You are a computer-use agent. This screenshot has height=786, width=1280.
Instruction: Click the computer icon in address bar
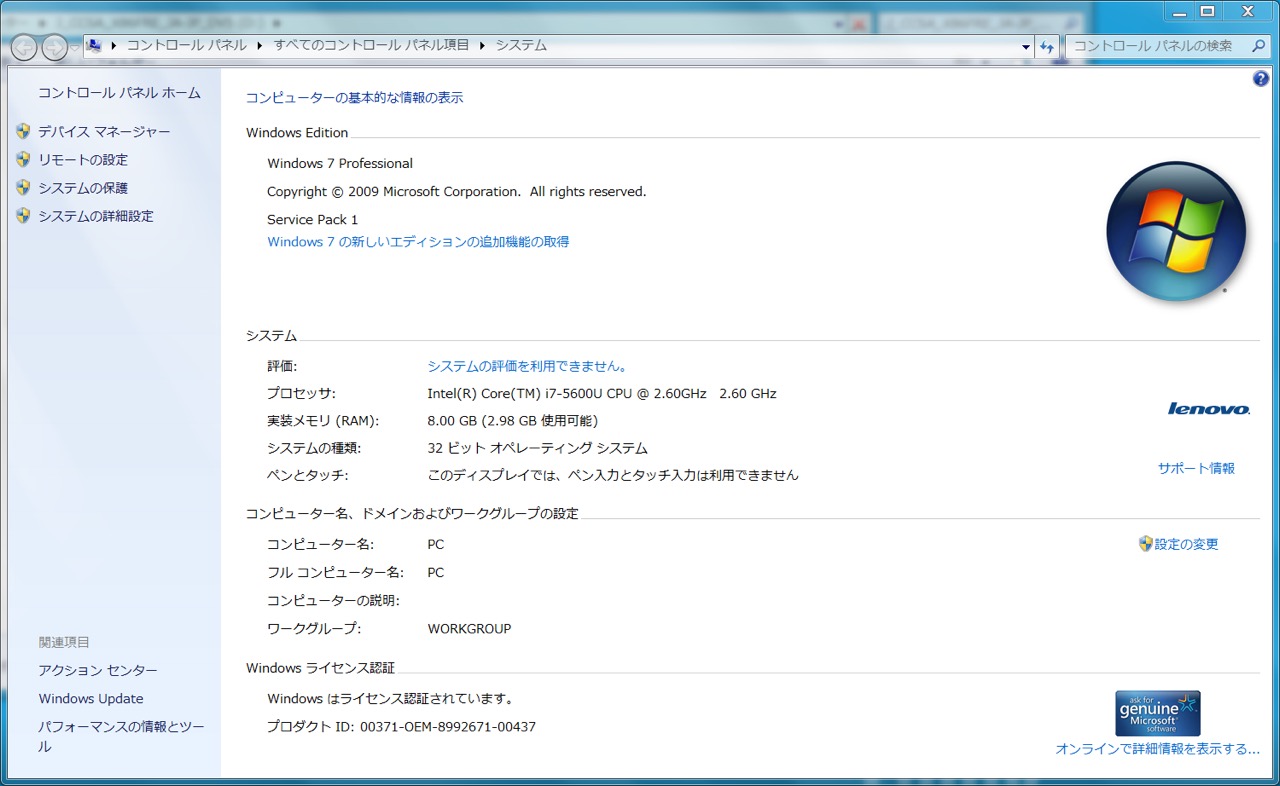[94, 45]
